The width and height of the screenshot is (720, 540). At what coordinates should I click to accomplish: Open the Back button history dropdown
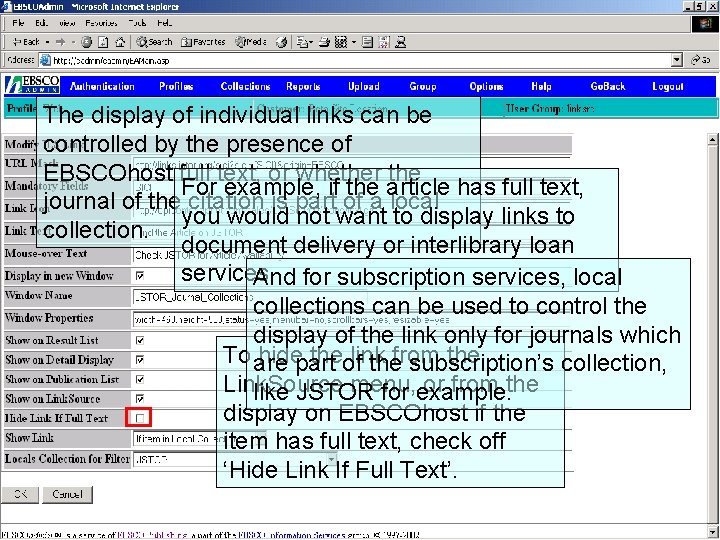click(47, 42)
